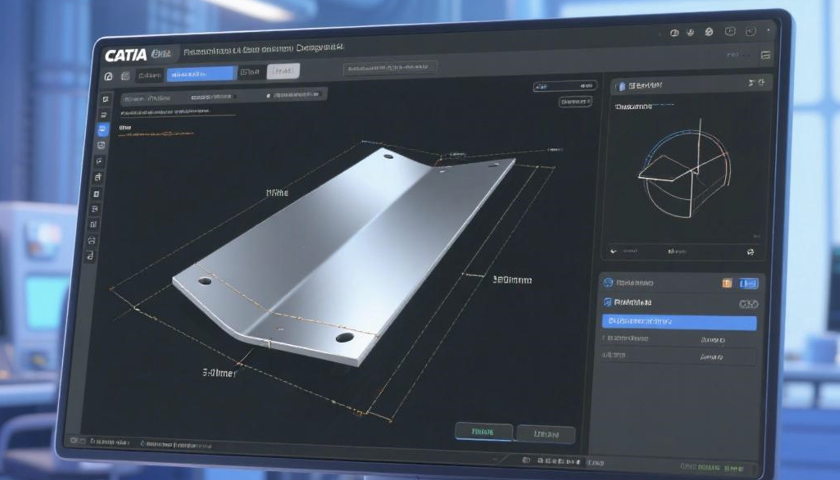
Task: Click the highlighted blue icon in left sidebar
Action: pos(101,130)
